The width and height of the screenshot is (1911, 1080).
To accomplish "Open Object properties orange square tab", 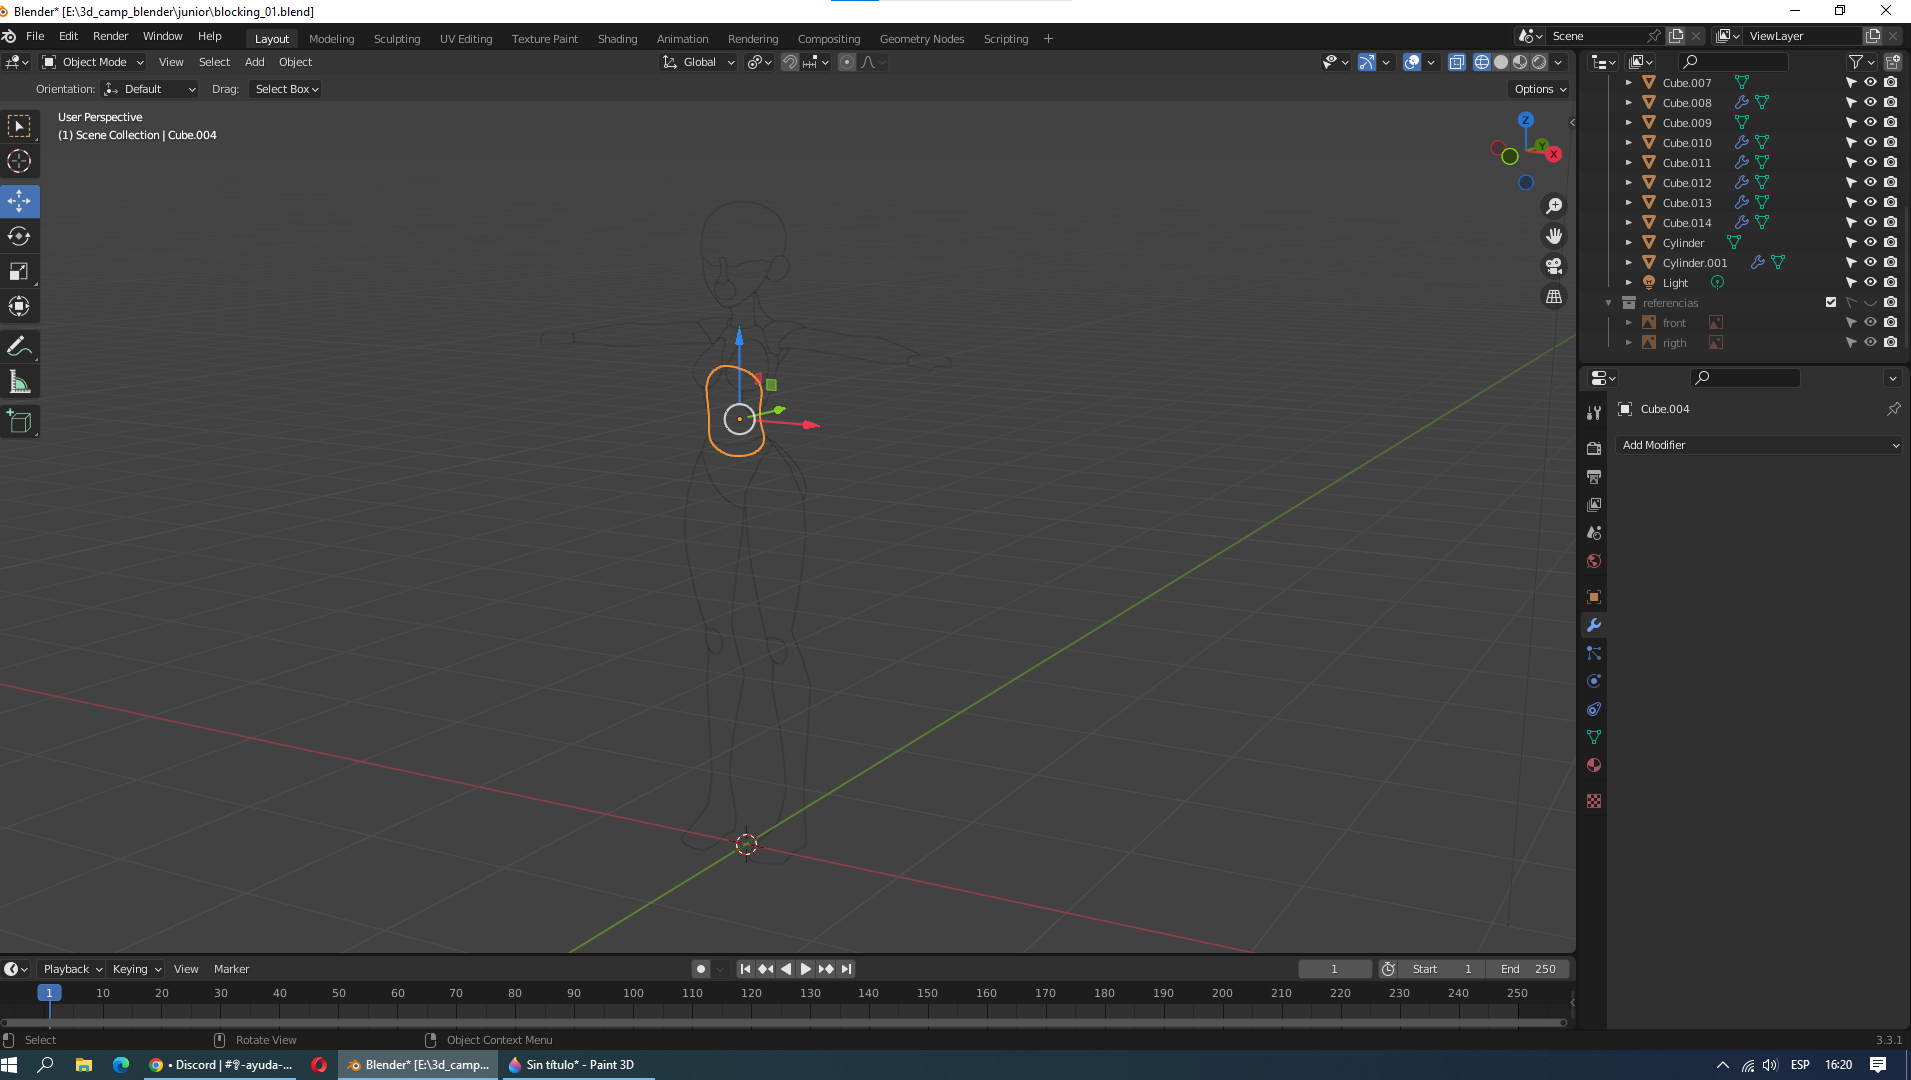I will click(x=1594, y=597).
